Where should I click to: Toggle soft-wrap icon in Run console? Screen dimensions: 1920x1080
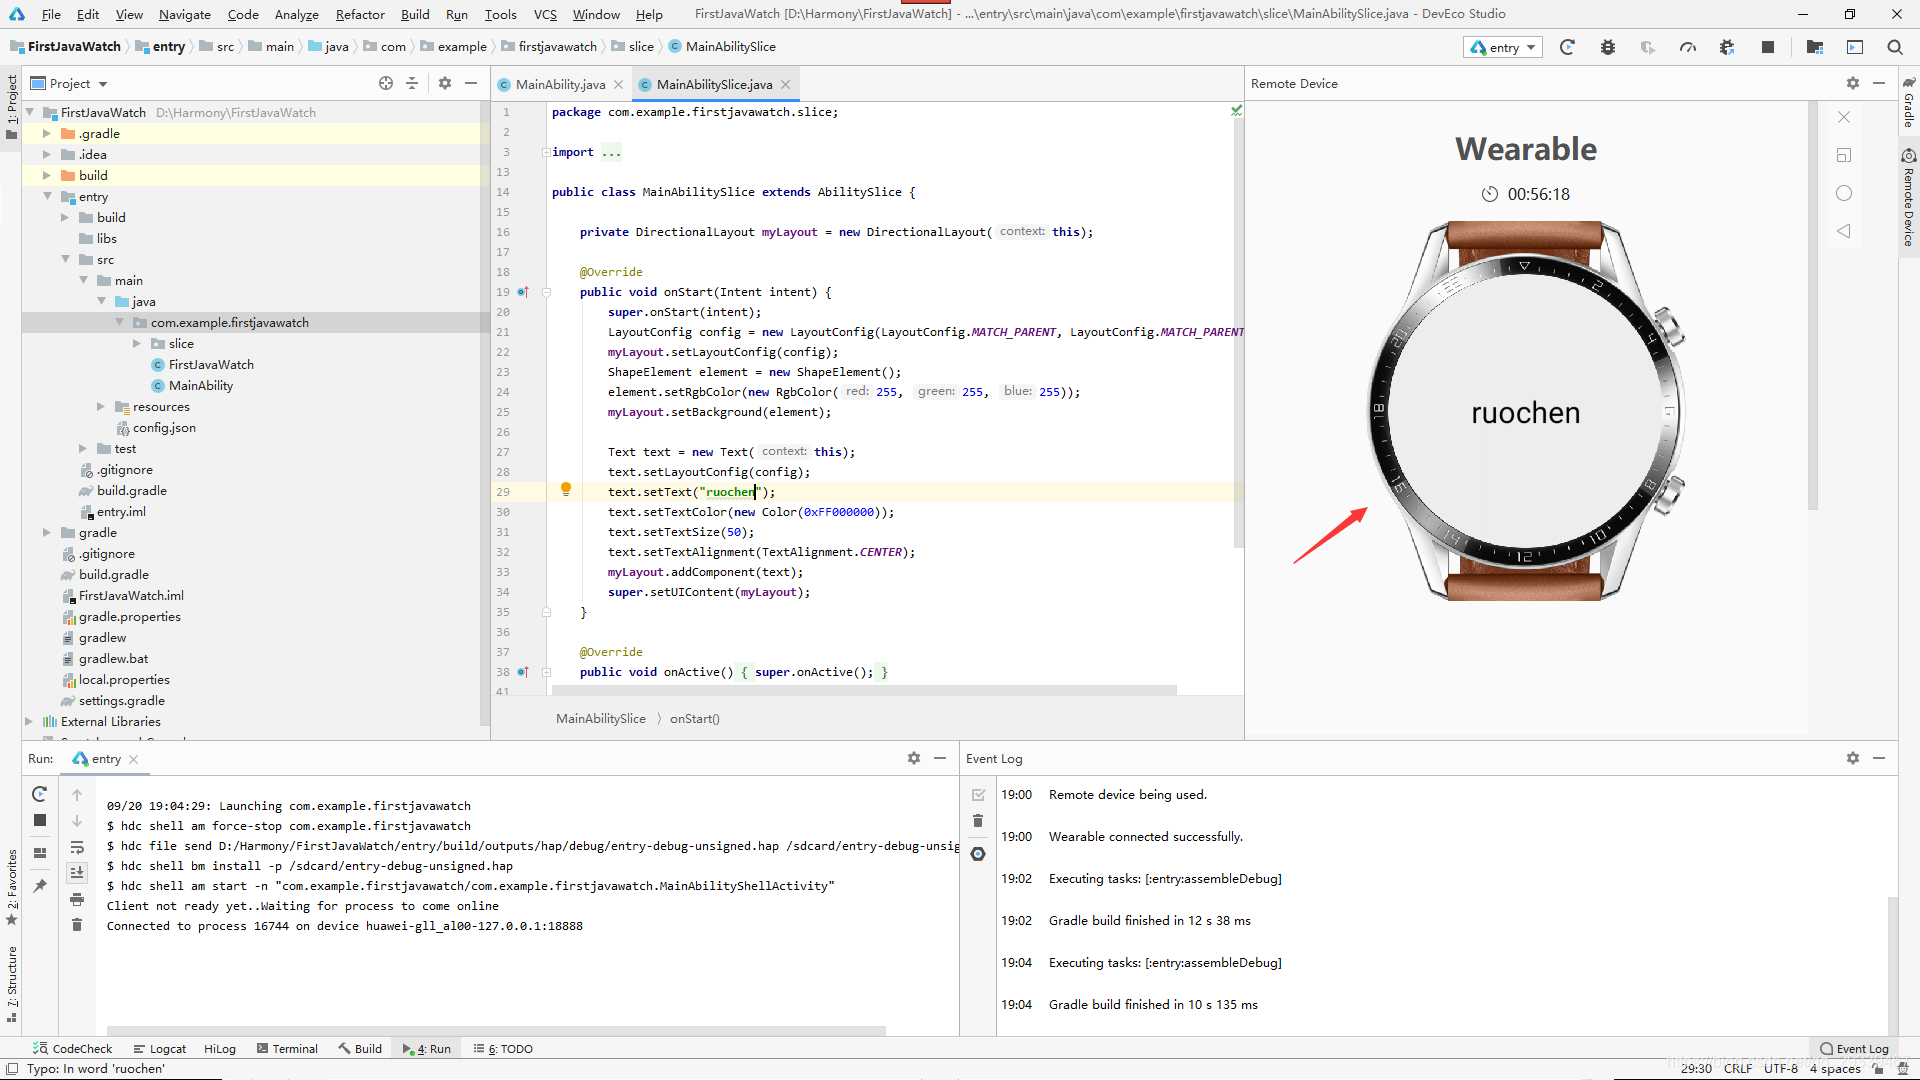[x=77, y=847]
